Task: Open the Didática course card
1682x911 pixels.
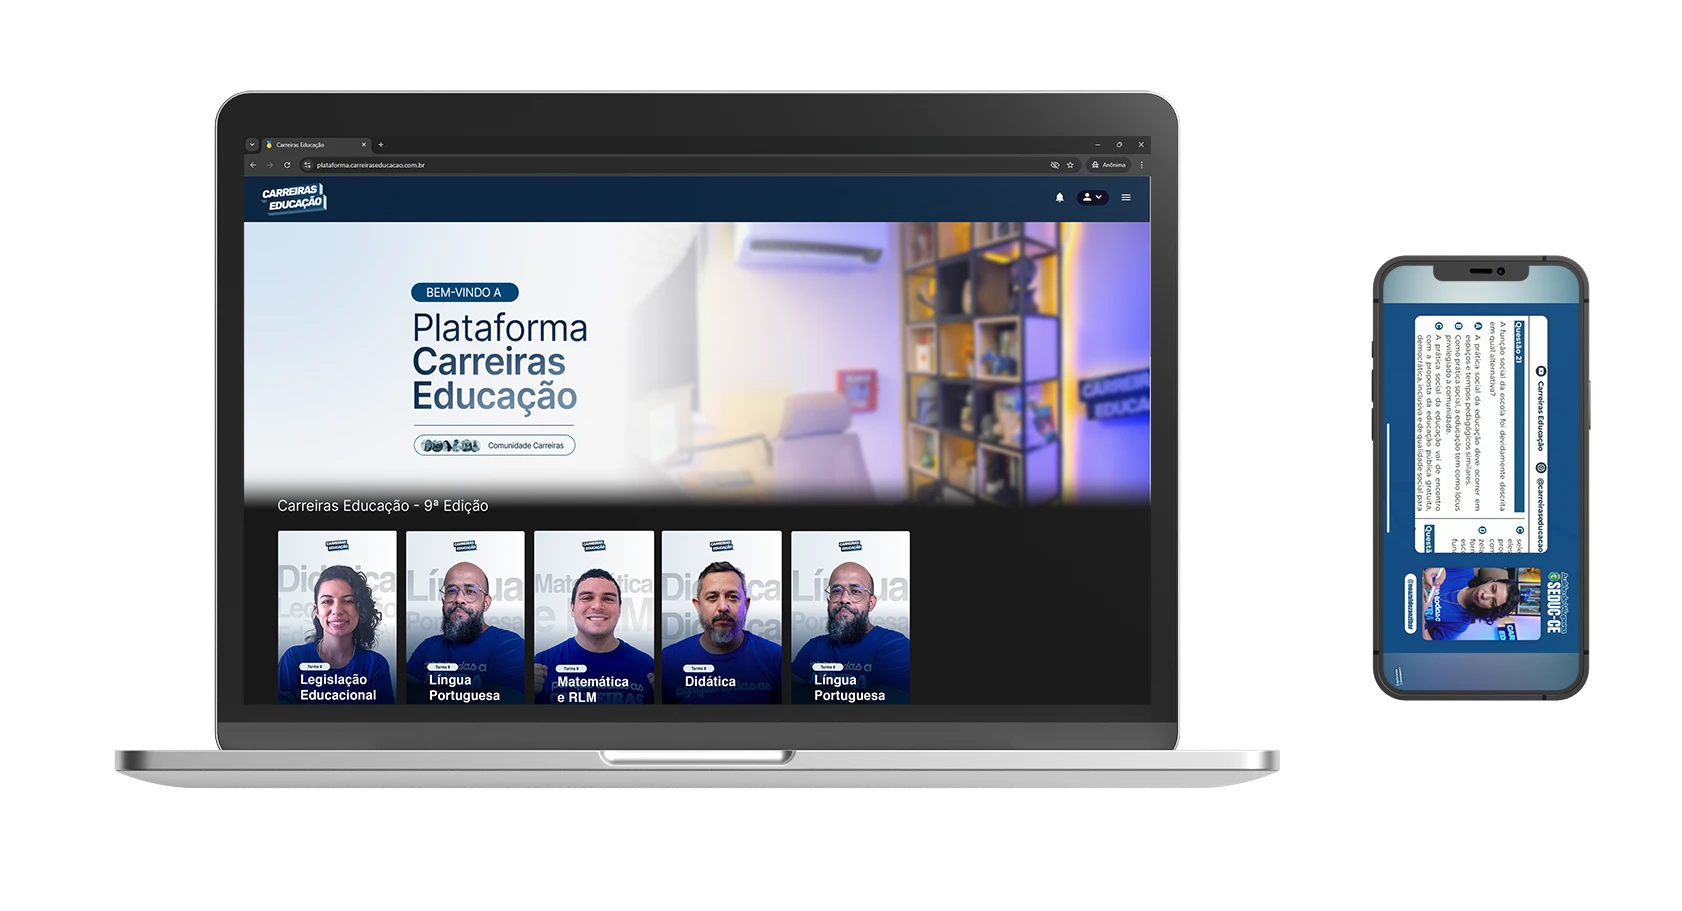Action: click(722, 617)
